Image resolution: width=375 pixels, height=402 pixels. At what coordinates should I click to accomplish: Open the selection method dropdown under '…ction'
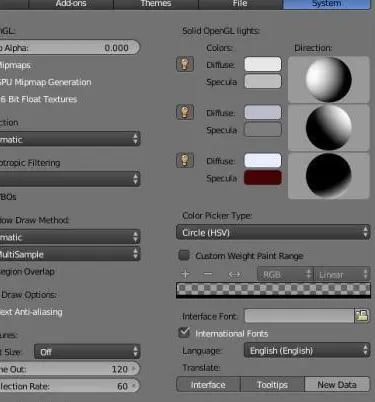pos(70,139)
